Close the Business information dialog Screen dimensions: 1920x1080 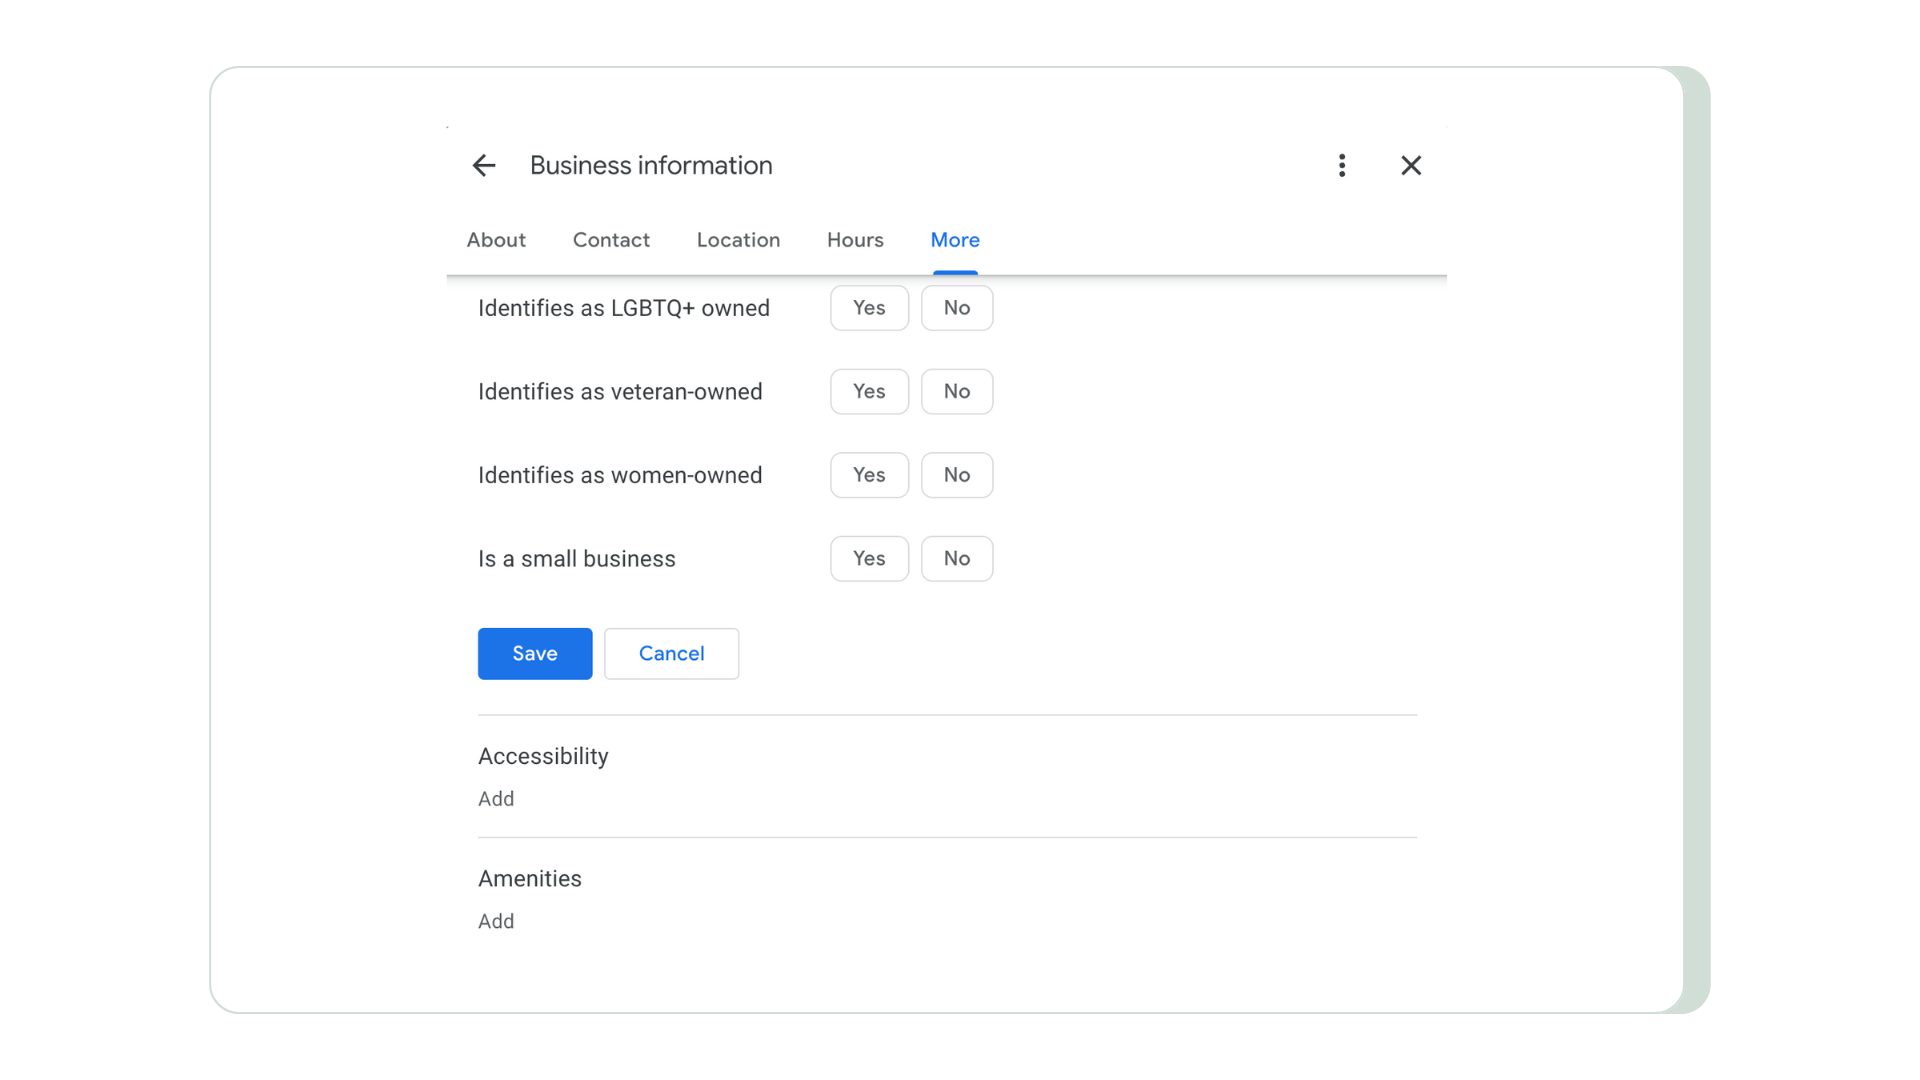[x=1411, y=165]
